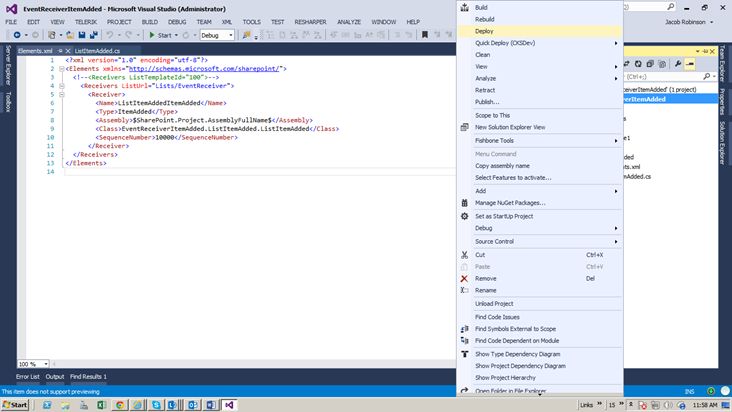Open the Debug configuration dropdown
The width and height of the screenshot is (732, 412).
217,35
